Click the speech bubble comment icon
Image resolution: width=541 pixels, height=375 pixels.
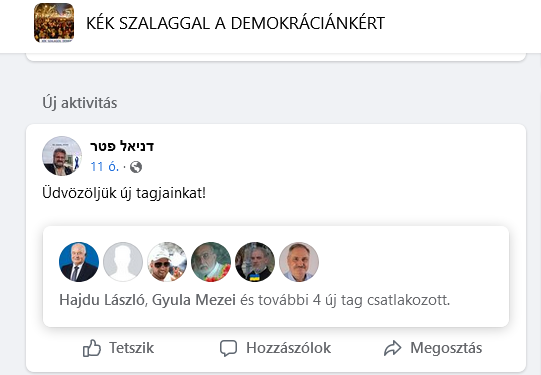tap(228, 348)
